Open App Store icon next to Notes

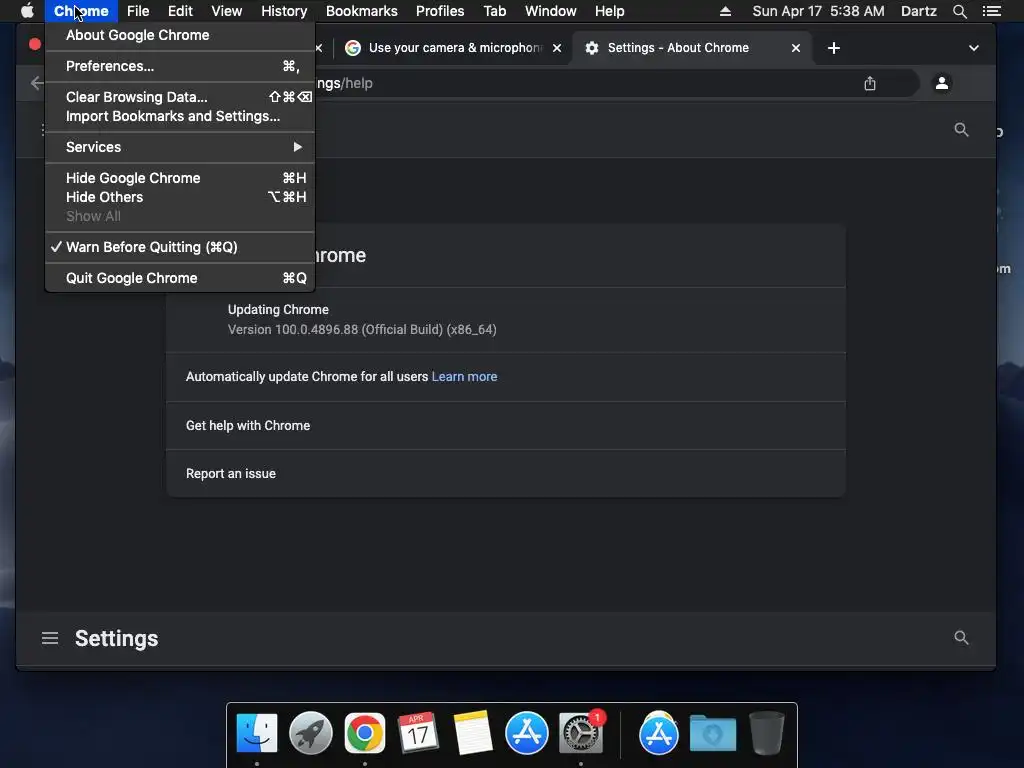[x=526, y=733]
